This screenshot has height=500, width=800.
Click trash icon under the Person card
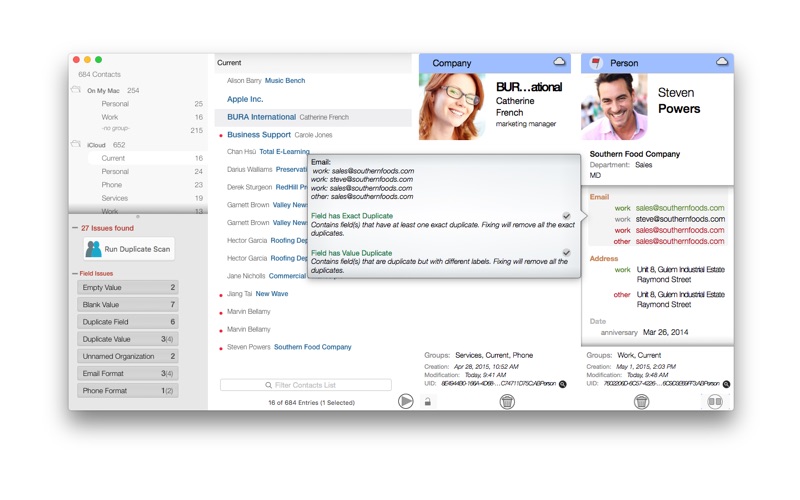641,402
